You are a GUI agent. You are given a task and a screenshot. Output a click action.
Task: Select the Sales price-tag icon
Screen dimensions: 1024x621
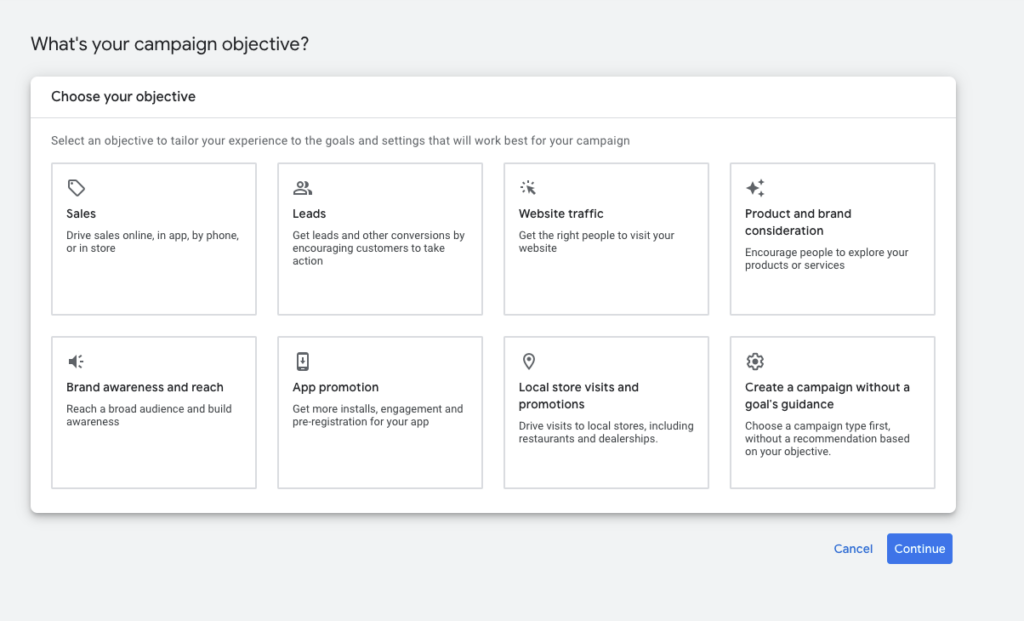click(77, 186)
